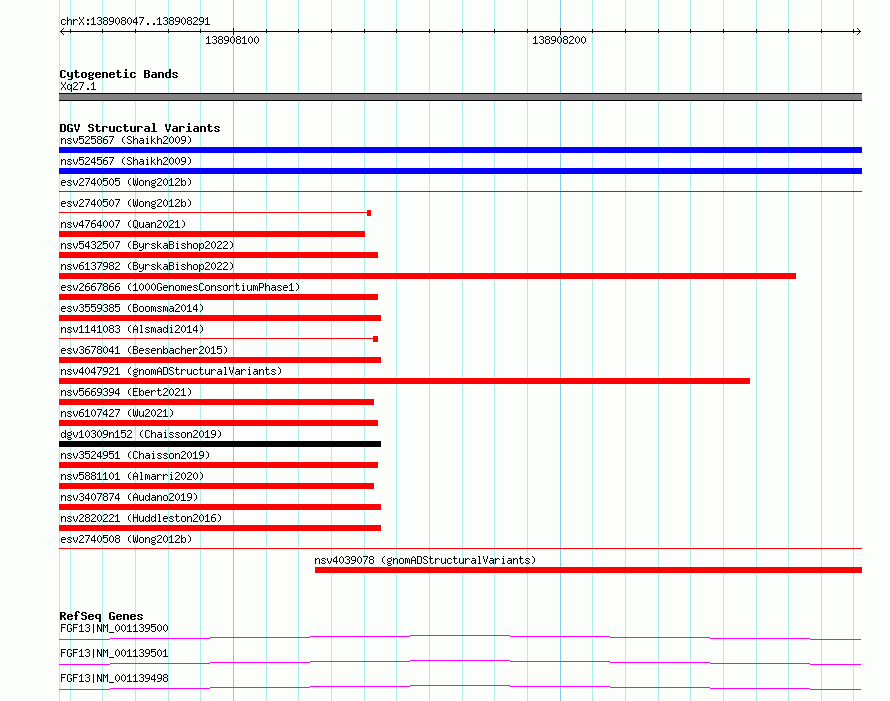Open variant esv2740505 (Wong2012b)

[126, 182]
